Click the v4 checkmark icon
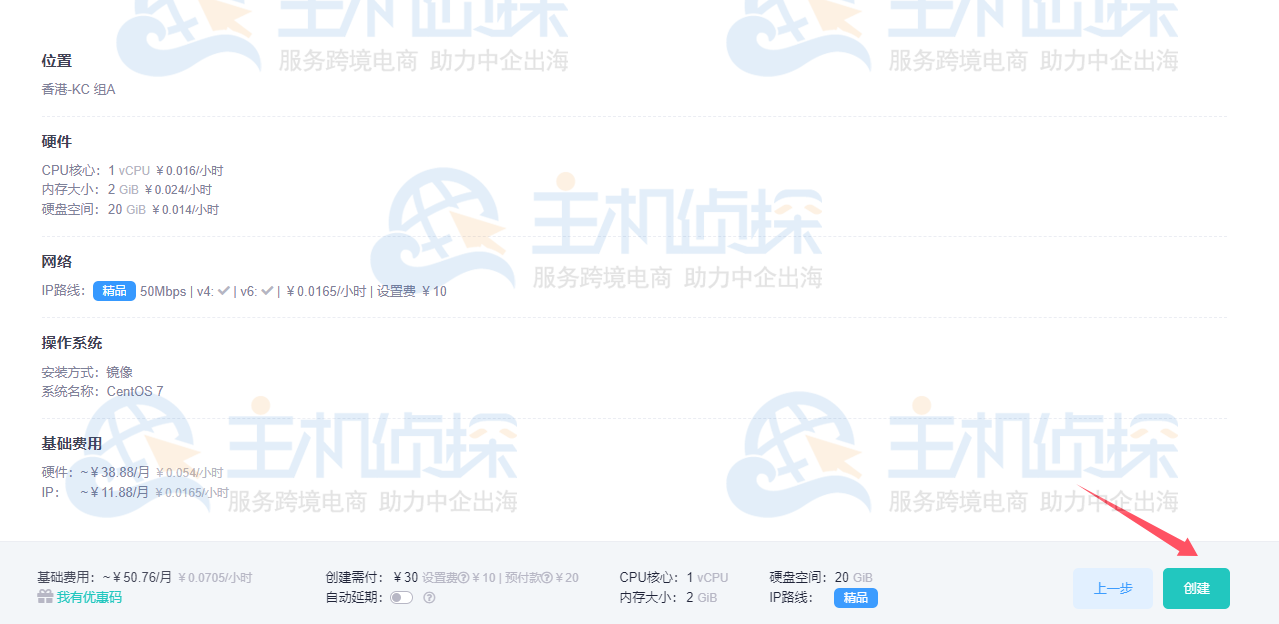 coord(224,291)
